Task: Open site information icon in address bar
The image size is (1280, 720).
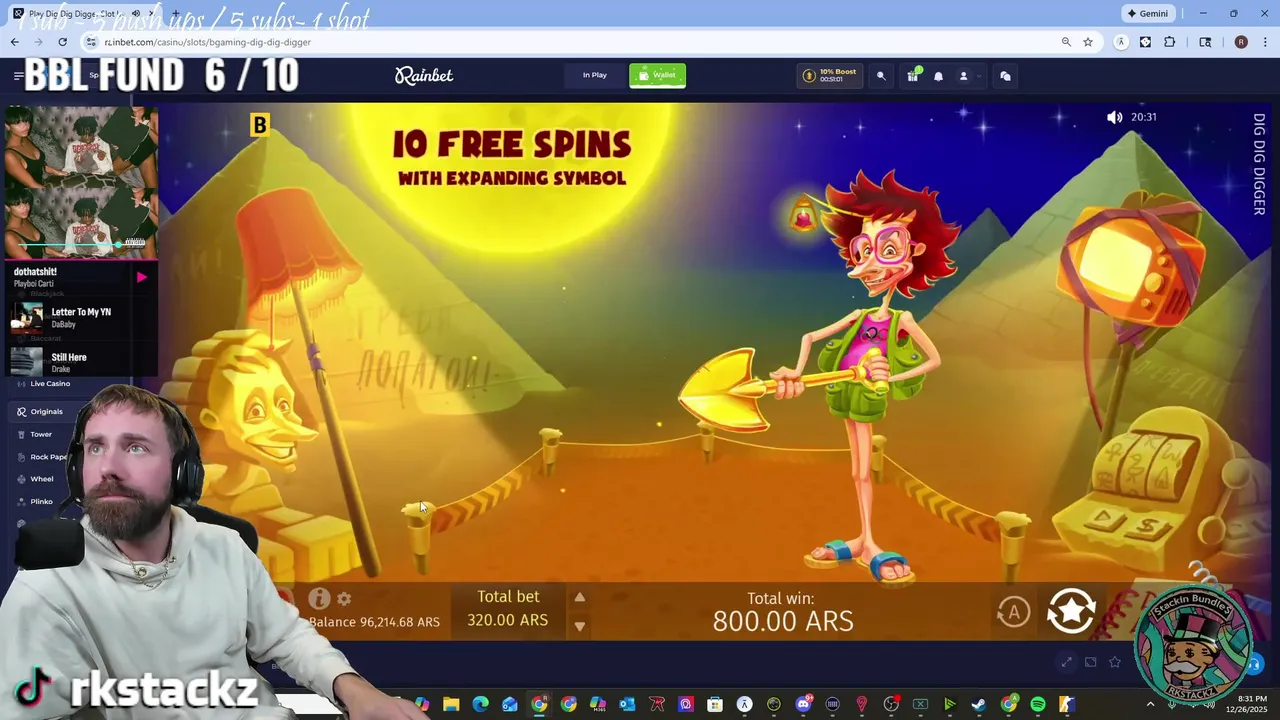Action: 90,42
